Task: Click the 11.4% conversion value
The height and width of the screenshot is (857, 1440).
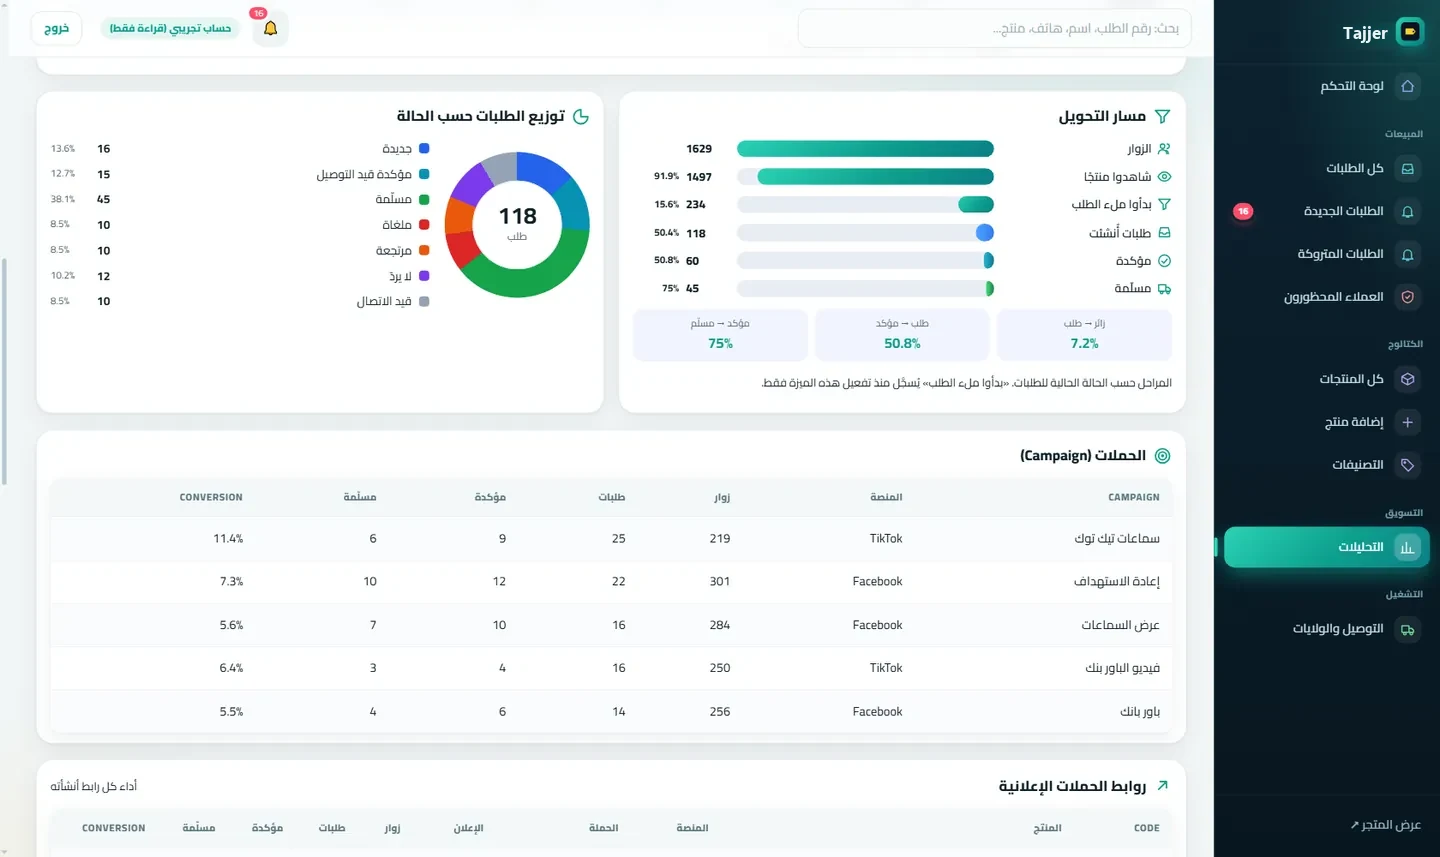Action: (228, 539)
